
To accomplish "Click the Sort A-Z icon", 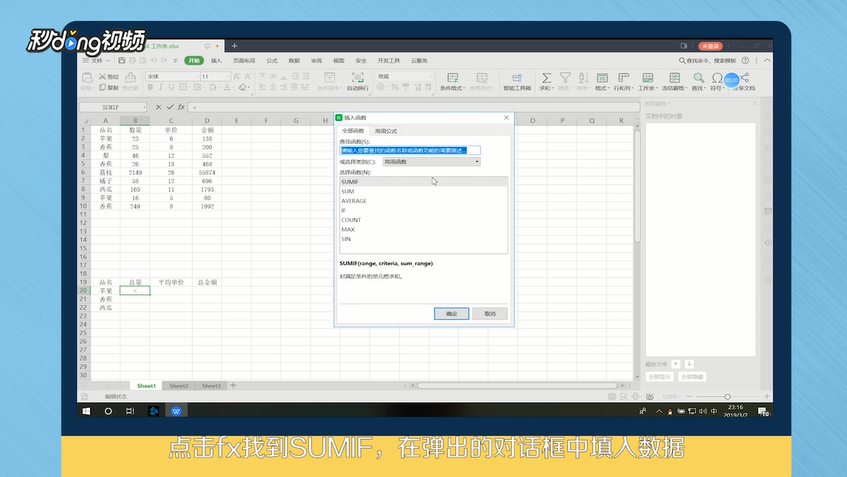I will 583,78.
